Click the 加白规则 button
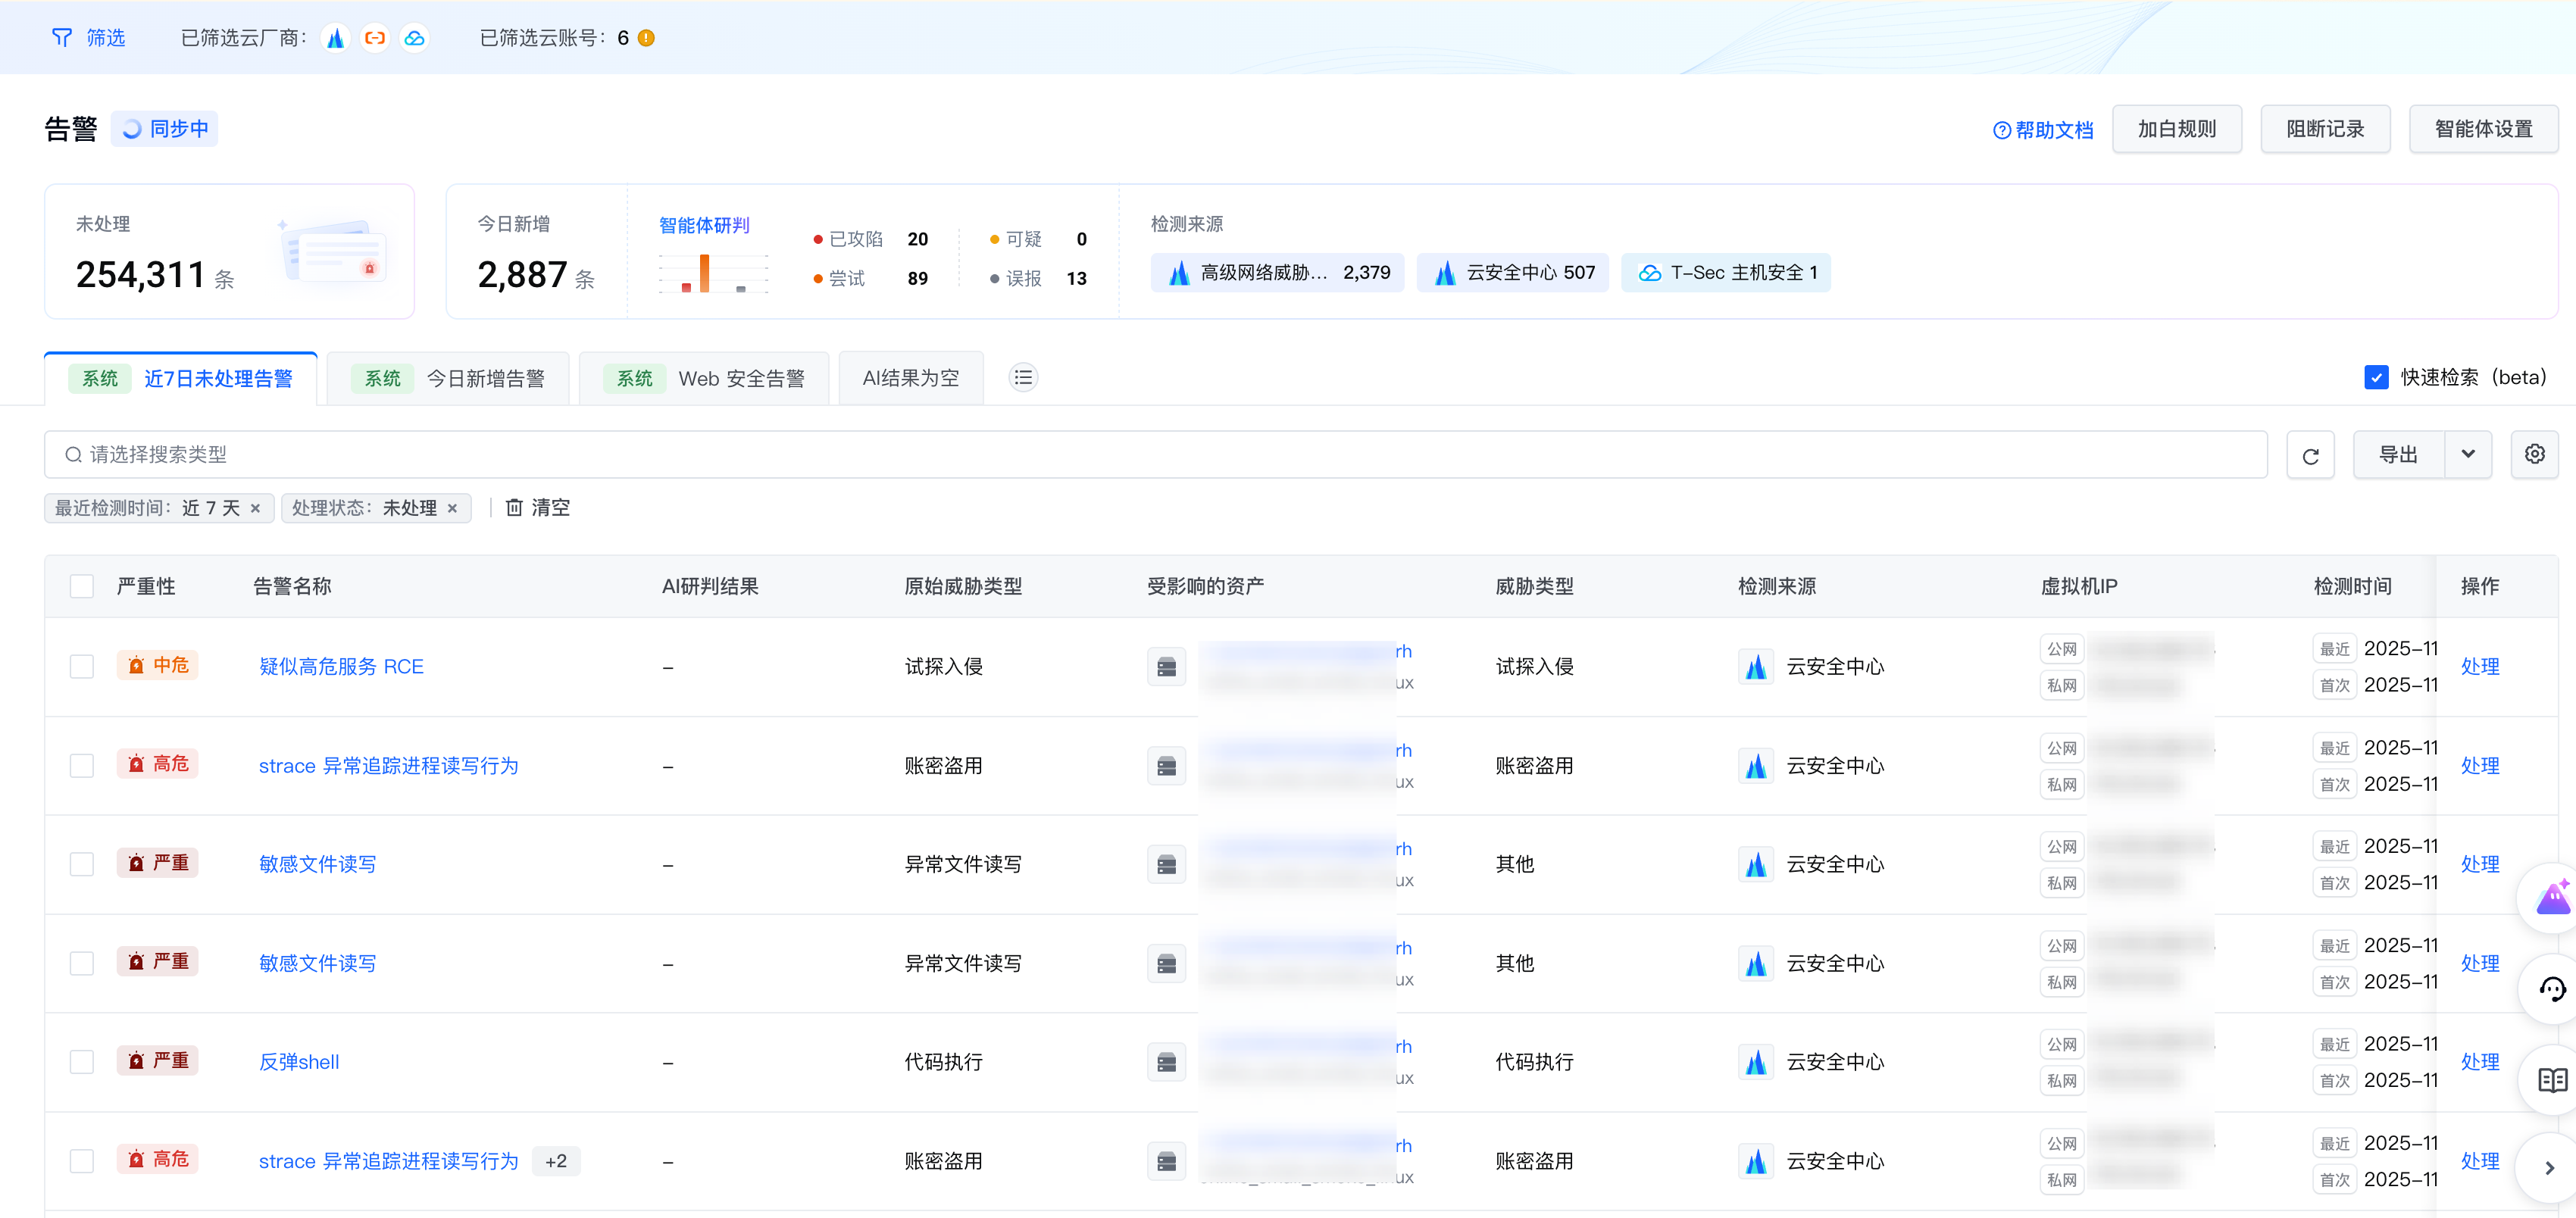The image size is (2576, 1218). tap(2176, 129)
